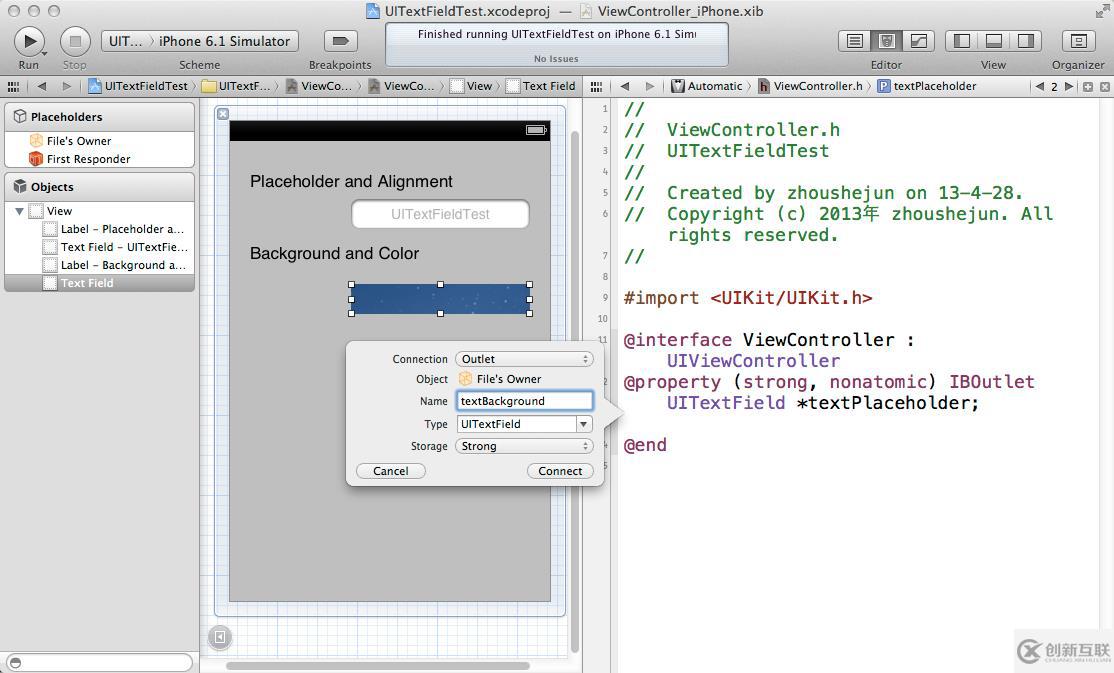Click the Connect button
Viewport: 1114px width, 673px height.
pyautogui.click(x=560, y=471)
